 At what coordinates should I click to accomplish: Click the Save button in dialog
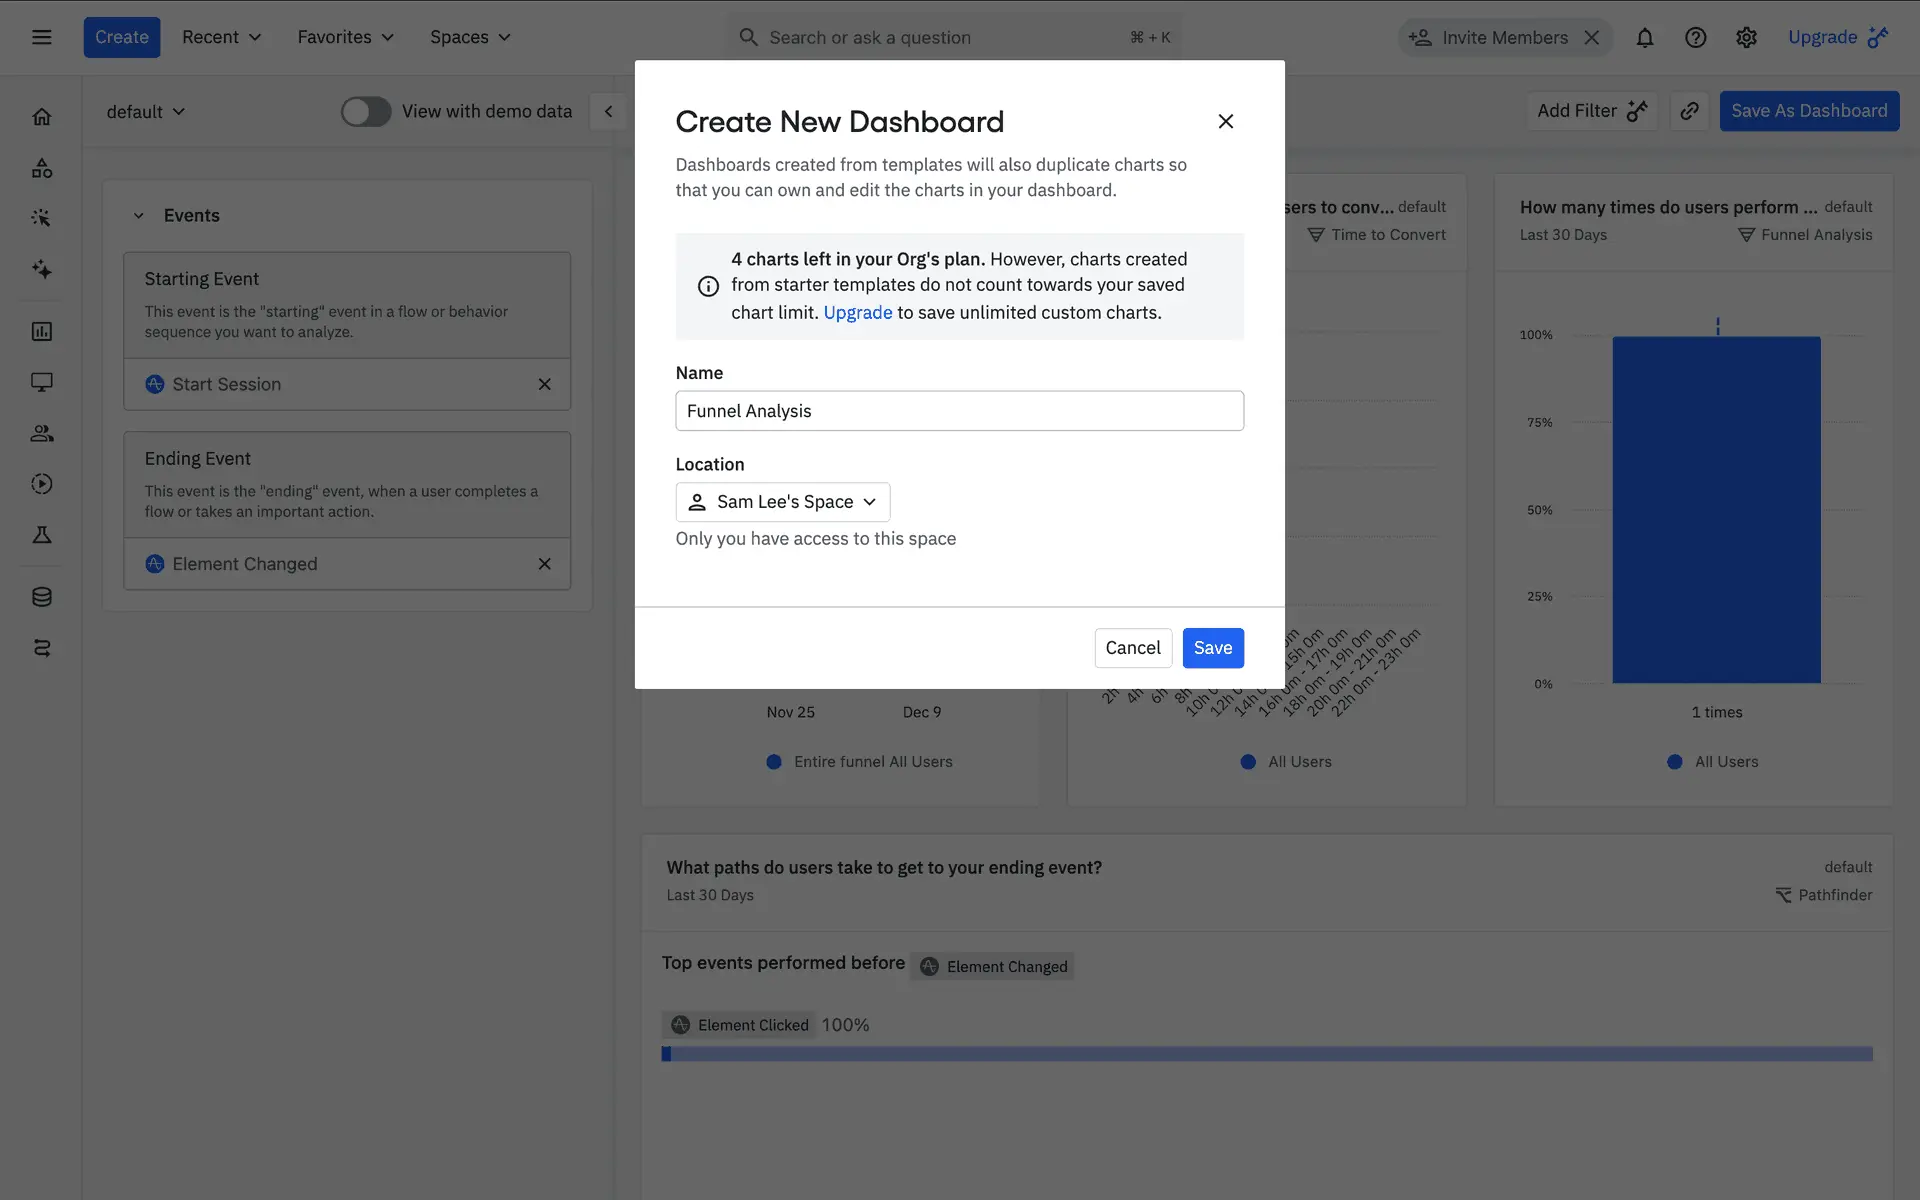click(1212, 648)
